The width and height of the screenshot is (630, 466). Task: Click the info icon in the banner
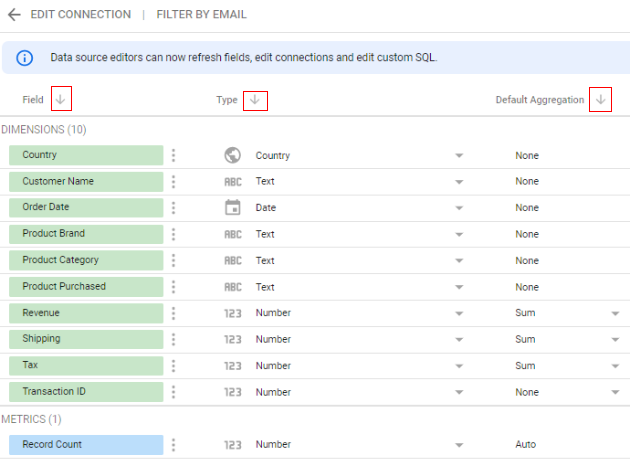25,58
